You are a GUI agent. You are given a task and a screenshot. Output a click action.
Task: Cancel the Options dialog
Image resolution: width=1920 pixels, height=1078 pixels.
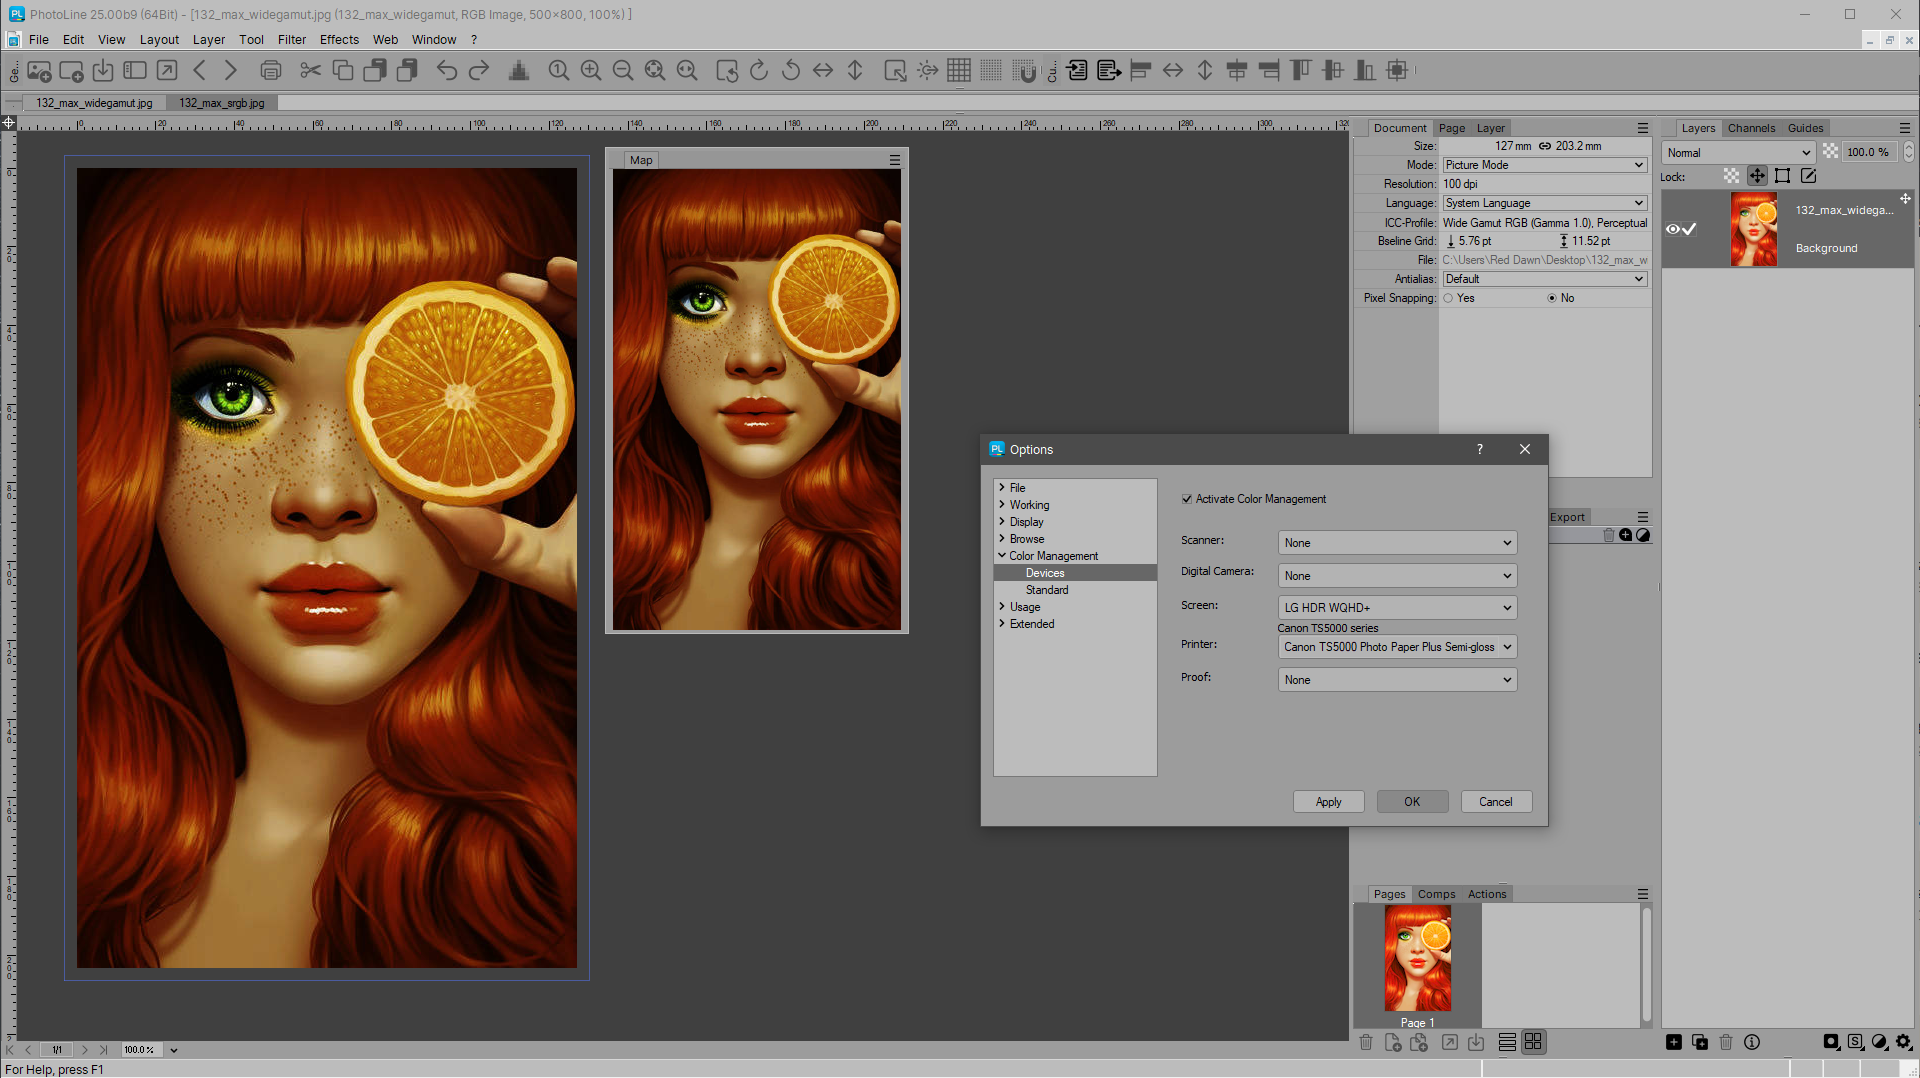(1496, 802)
